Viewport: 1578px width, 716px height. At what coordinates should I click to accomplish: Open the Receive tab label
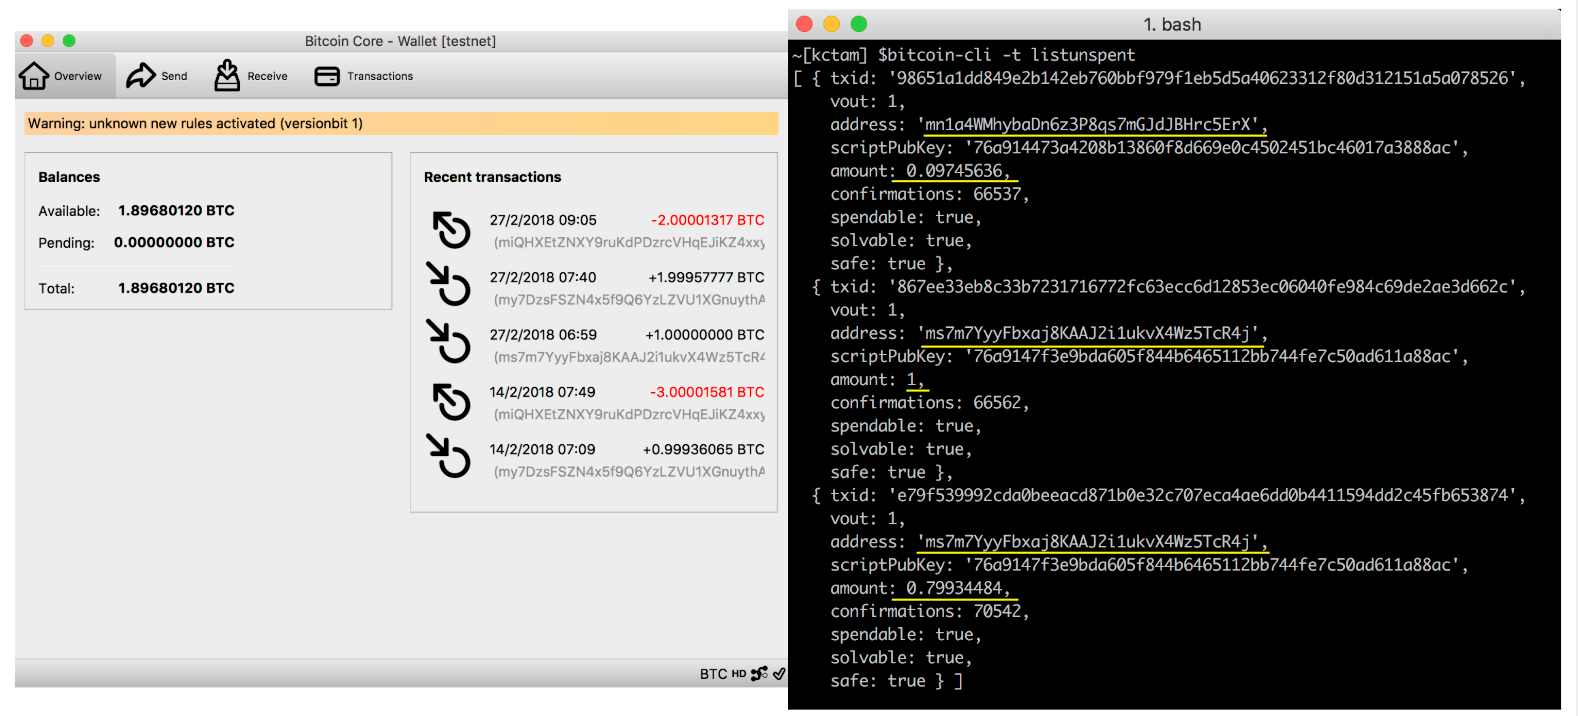point(267,76)
